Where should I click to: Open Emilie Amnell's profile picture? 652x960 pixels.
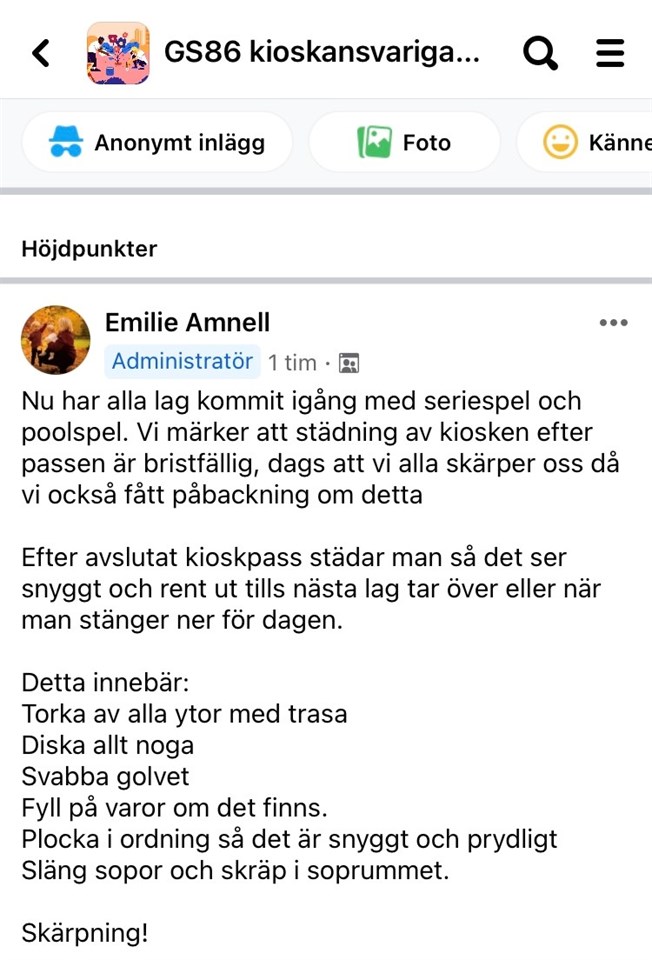[x=56, y=340]
